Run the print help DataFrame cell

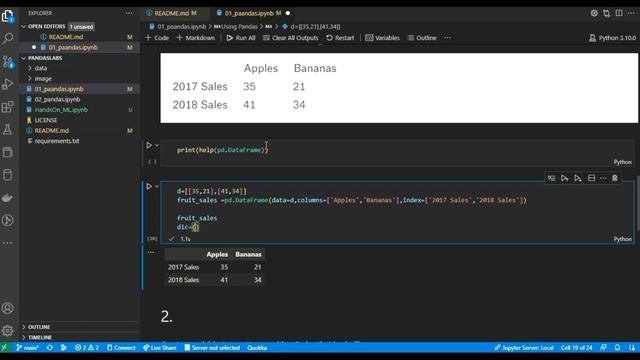click(149, 145)
